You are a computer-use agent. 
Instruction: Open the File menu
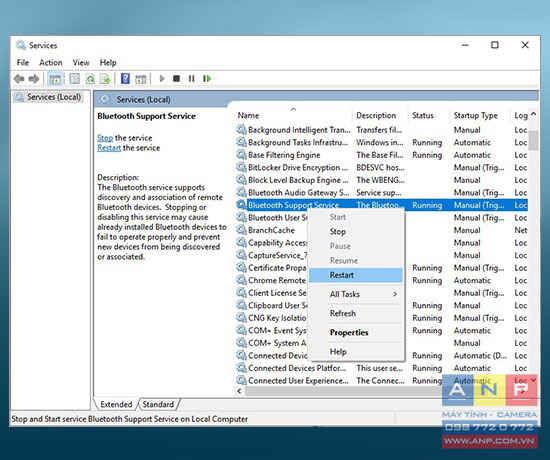coord(23,63)
